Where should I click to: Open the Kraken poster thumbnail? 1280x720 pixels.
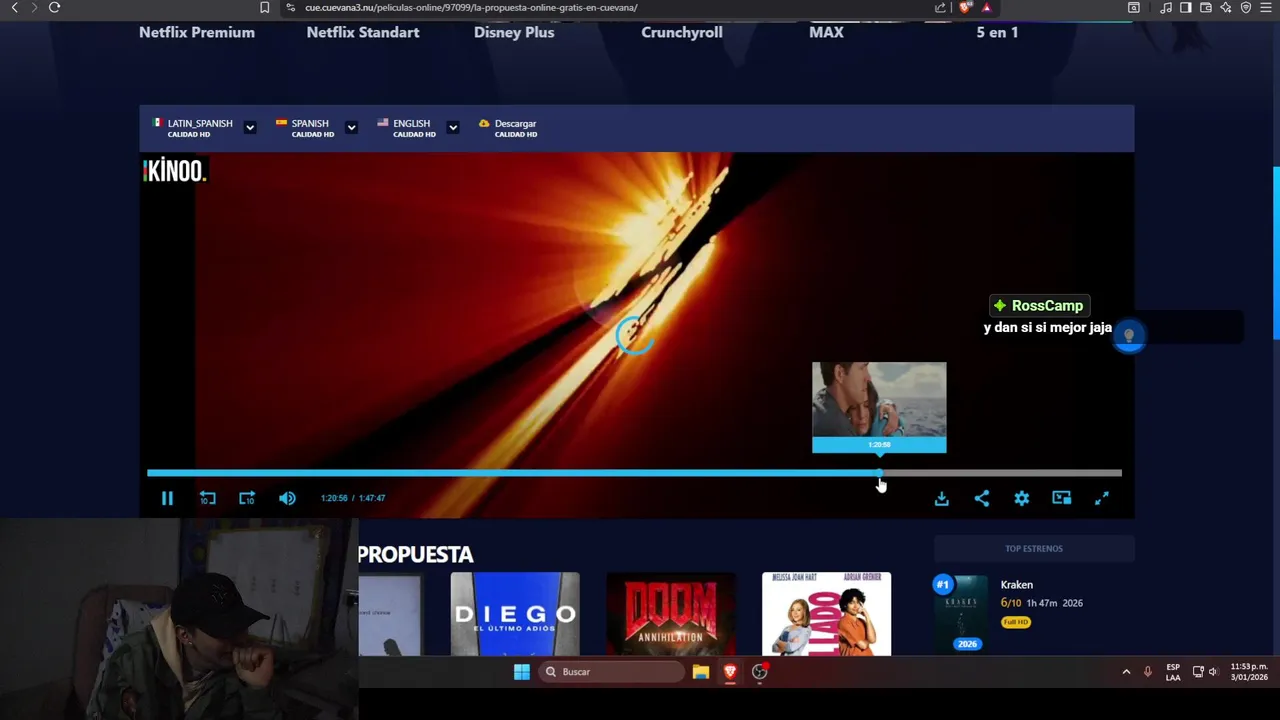click(x=961, y=612)
